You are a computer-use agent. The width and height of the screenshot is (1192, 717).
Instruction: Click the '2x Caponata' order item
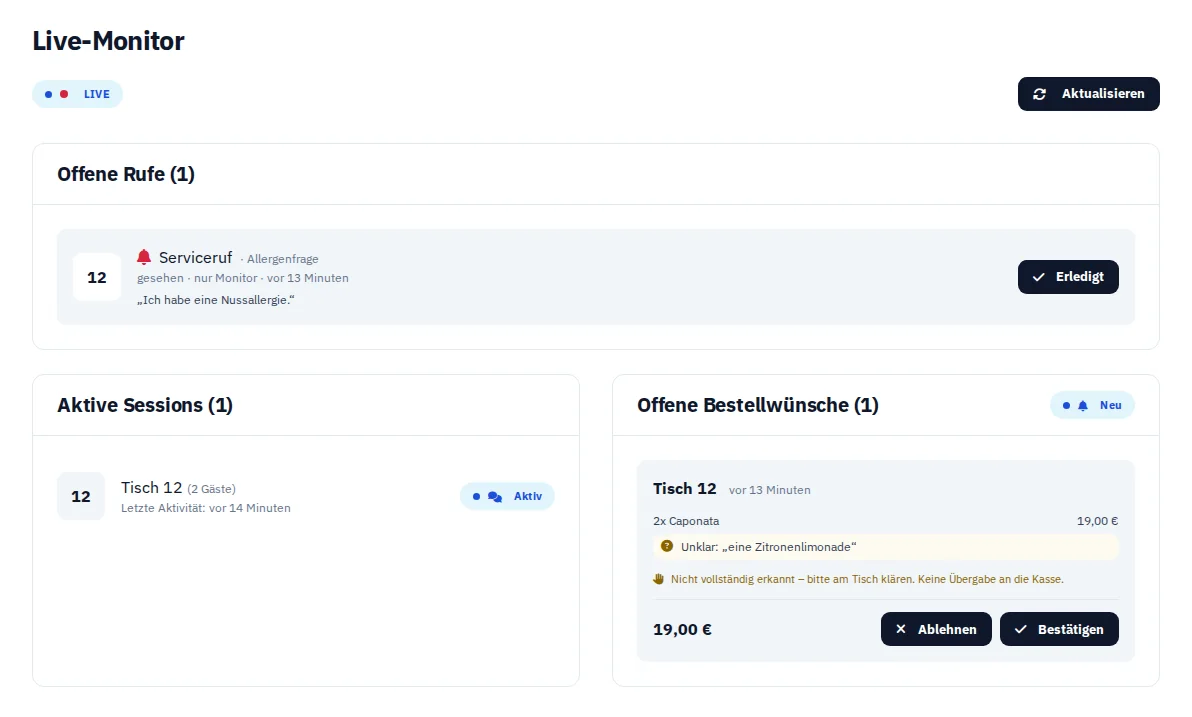[686, 522]
